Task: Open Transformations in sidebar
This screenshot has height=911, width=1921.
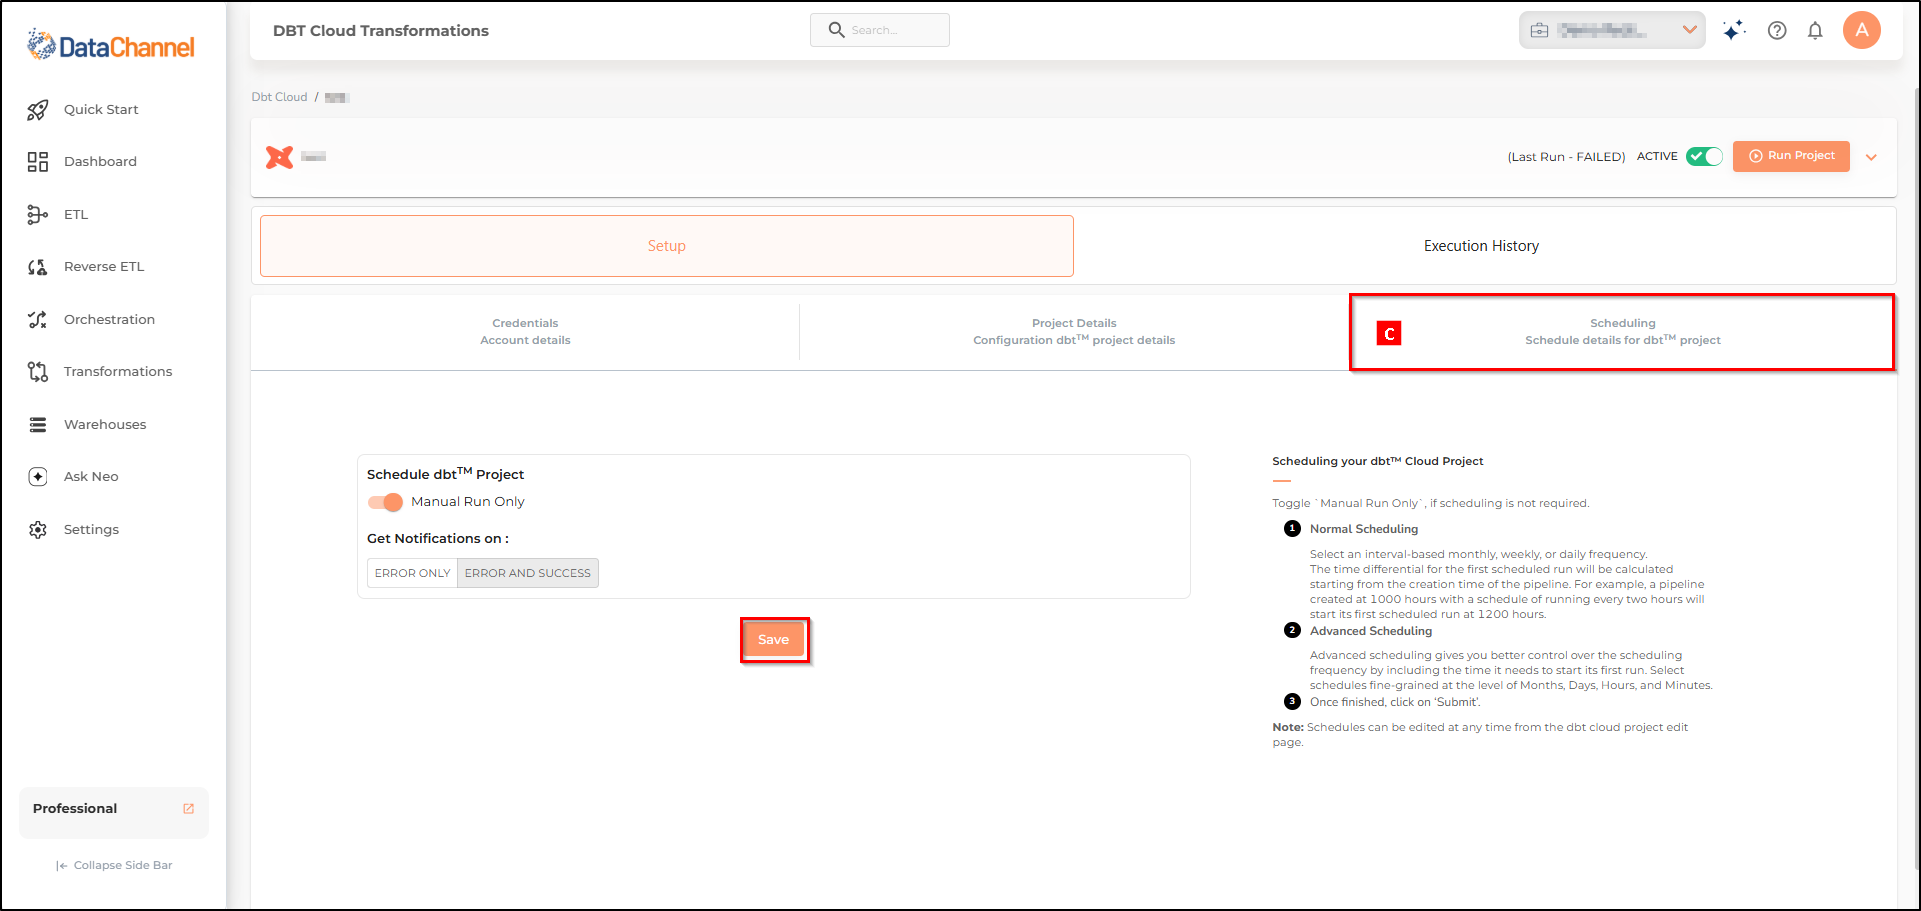Action: pyautogui.click(x=118, y=372)
